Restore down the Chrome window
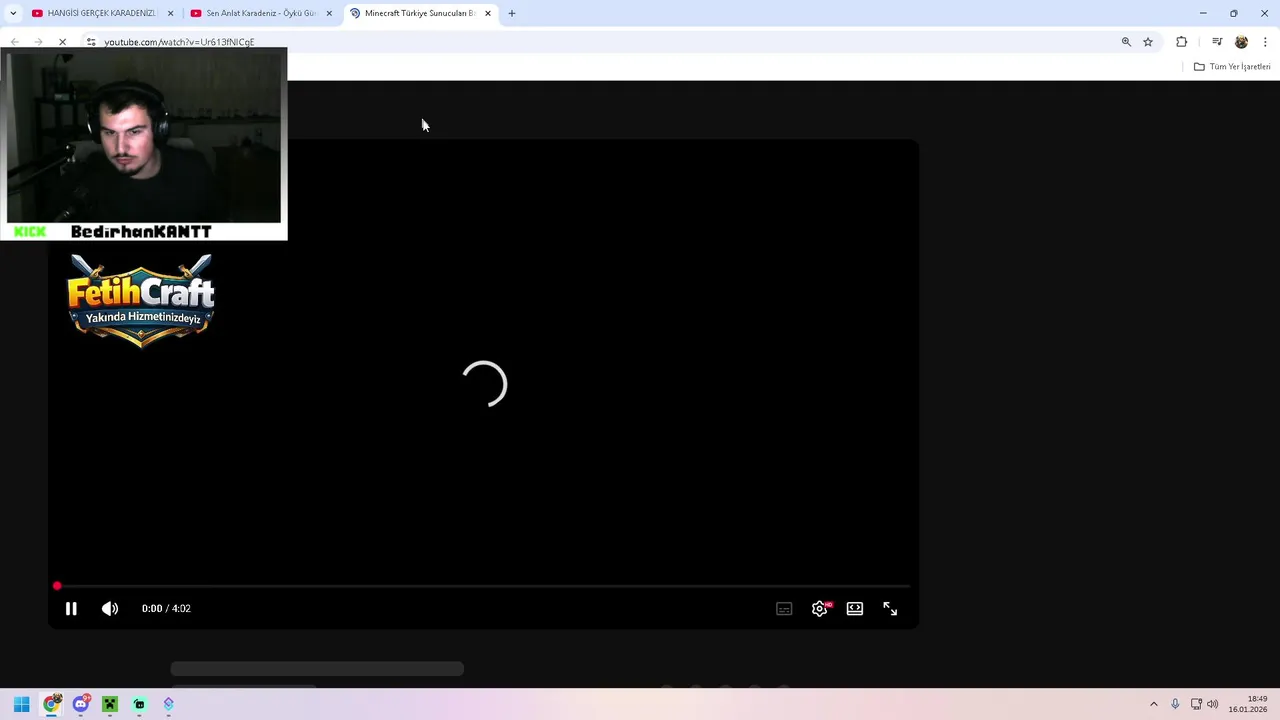Image resolution: width=1280 pixels, height=720 pixels. coord(1234,13)
